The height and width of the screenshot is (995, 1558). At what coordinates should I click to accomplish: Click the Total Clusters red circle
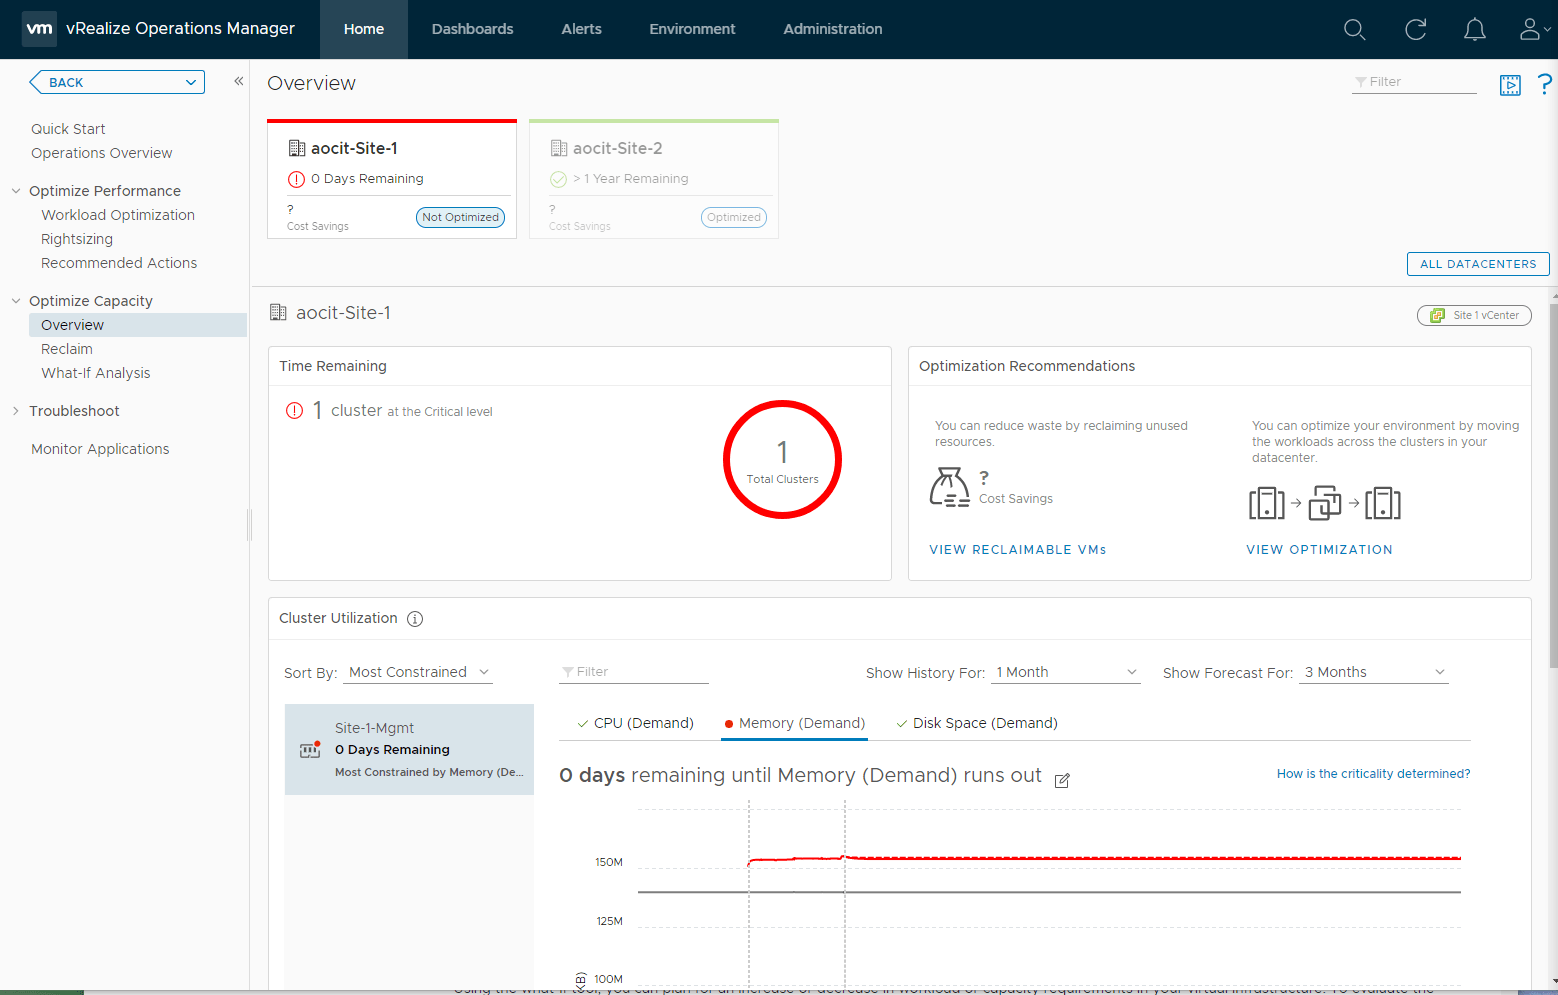[782, 460]
